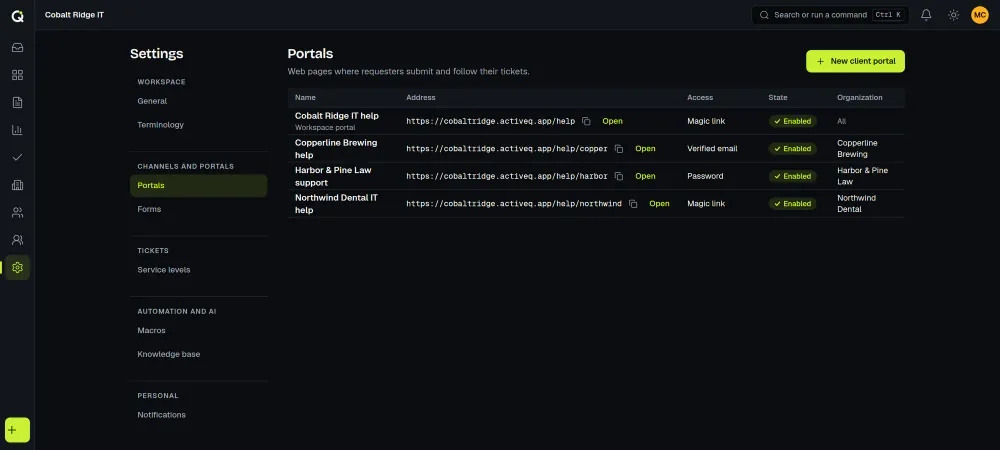Click the Name column header
1000x450 pixels.
[x=305, y=98]
